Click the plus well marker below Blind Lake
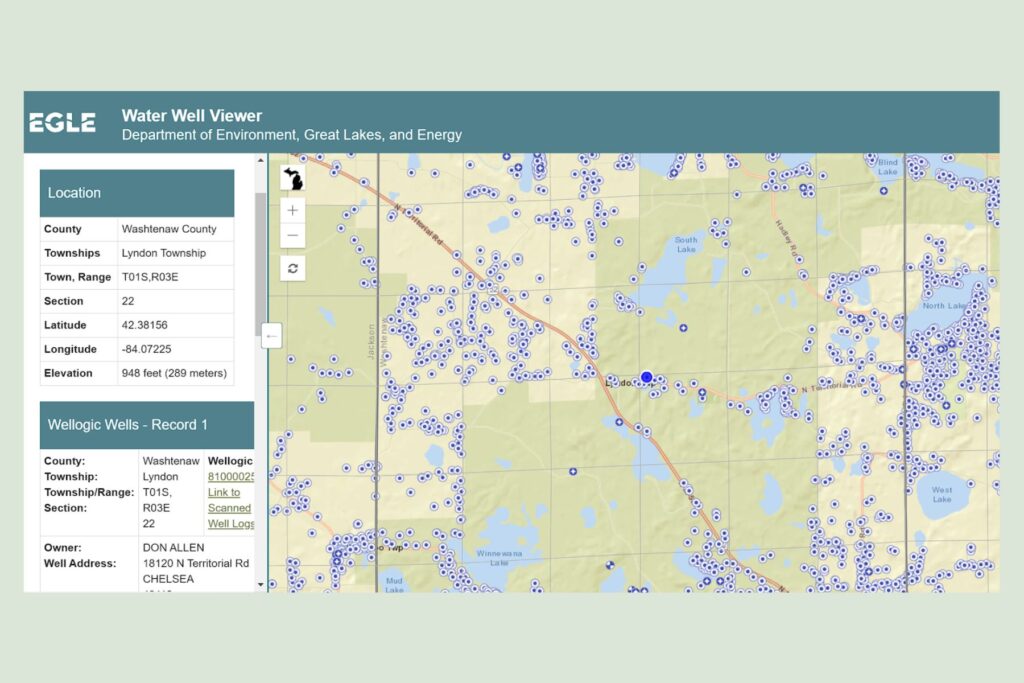The height and width of the screenshot is (683, 1024). pos(883,190)
